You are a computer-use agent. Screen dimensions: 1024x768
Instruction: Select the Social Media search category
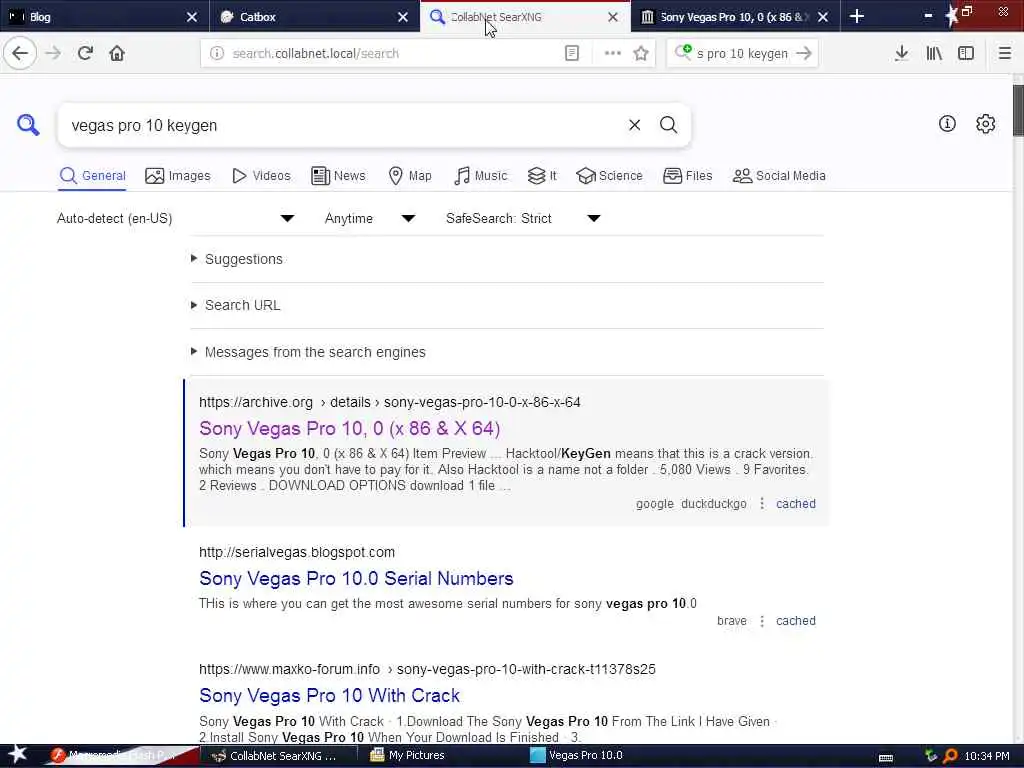point(779,176)
